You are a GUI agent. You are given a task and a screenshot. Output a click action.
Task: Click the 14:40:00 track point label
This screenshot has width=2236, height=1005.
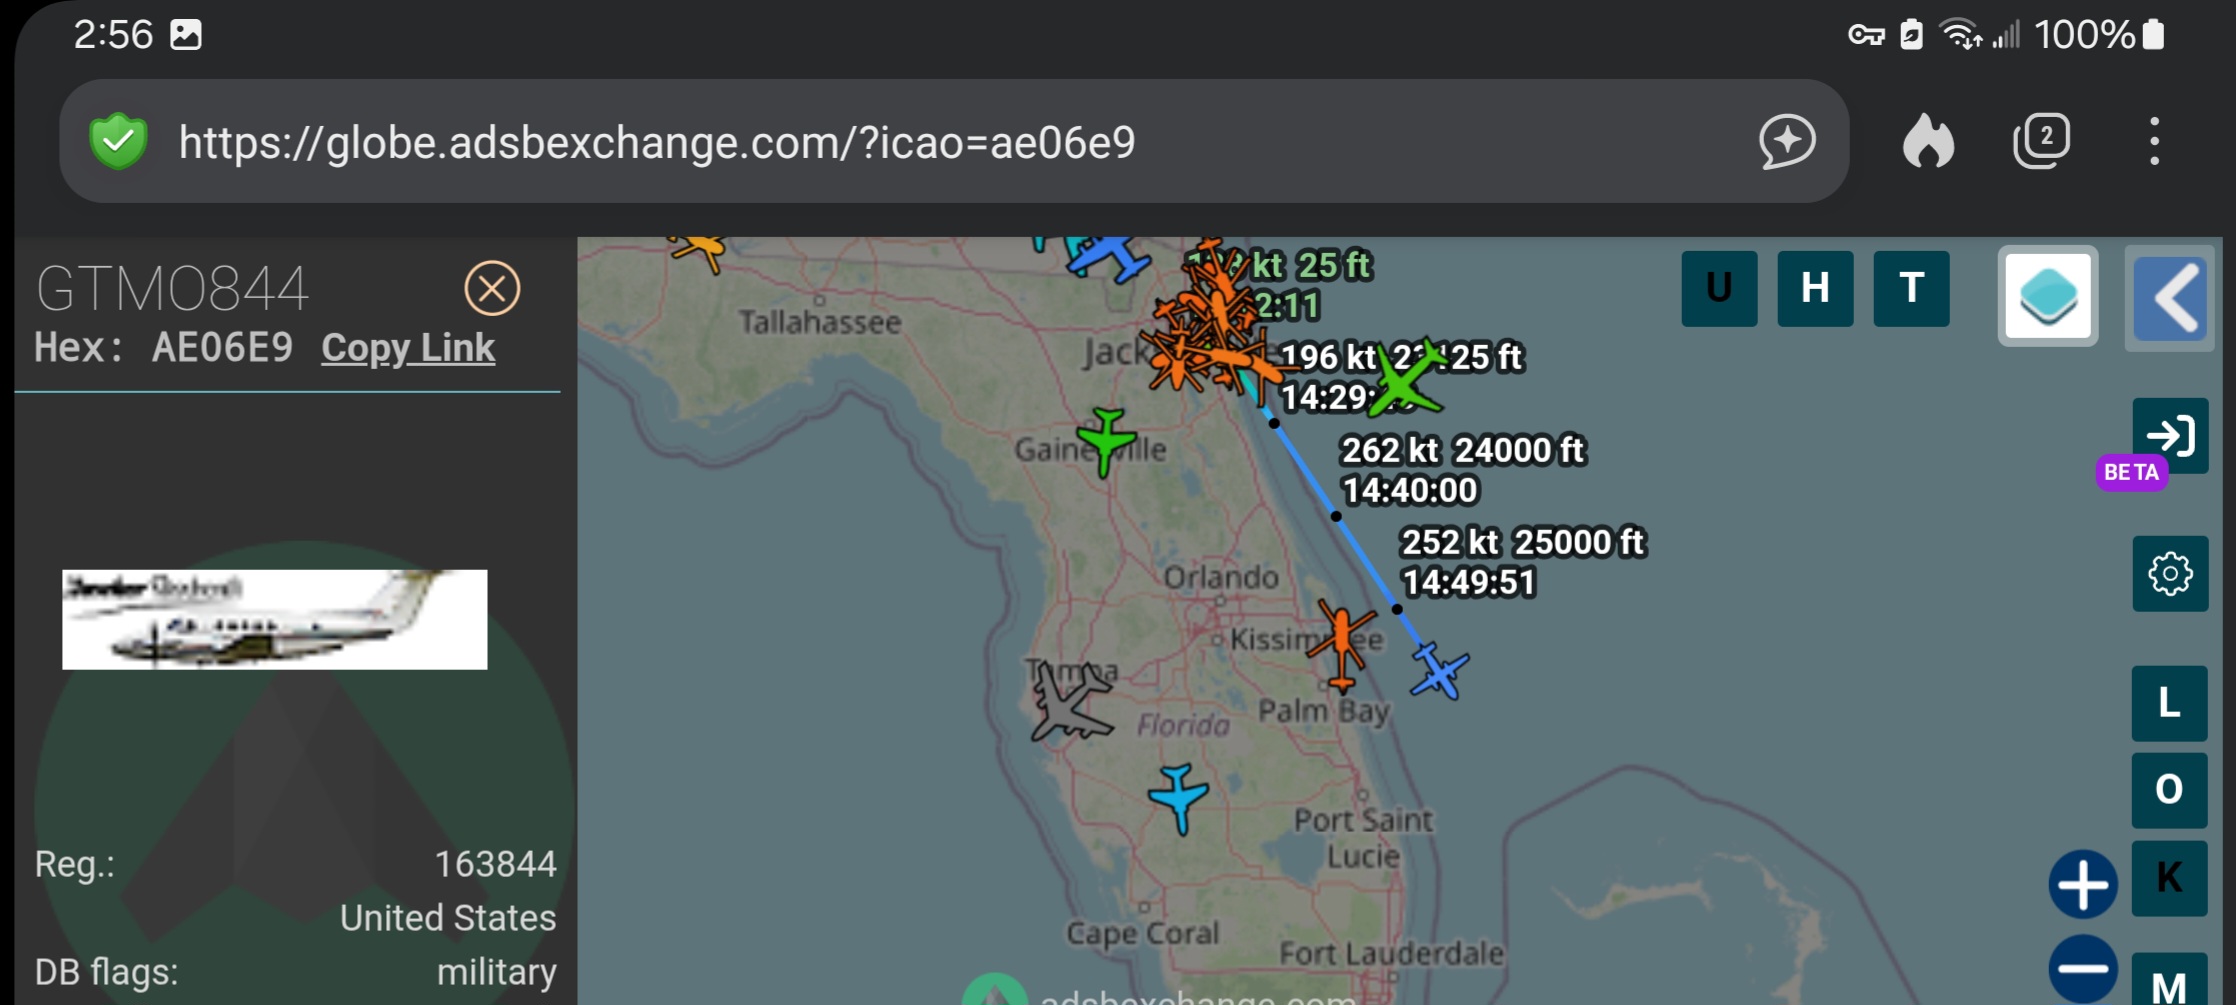tap(1409, 491)
